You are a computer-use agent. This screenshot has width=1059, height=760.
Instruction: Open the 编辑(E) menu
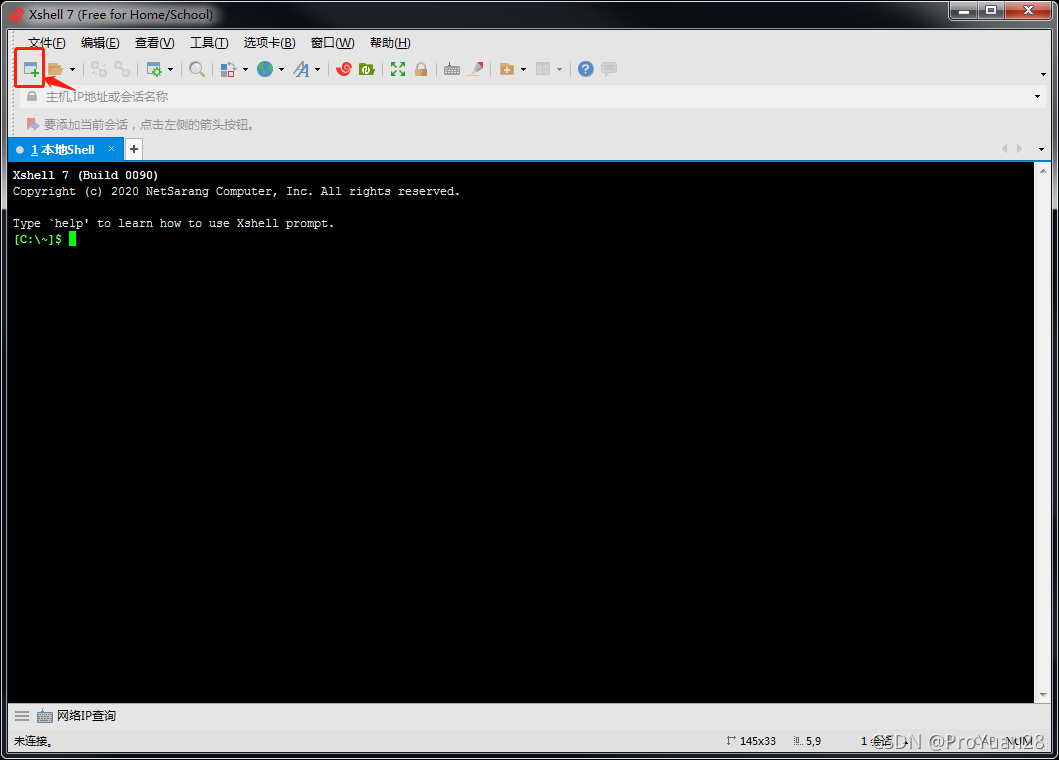coord(100,43)
